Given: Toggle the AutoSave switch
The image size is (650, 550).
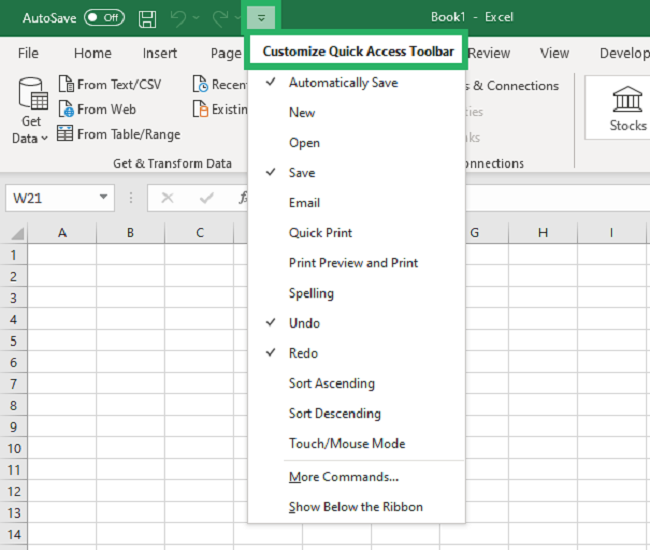Looking at the screenshot, I should point(104,18).
